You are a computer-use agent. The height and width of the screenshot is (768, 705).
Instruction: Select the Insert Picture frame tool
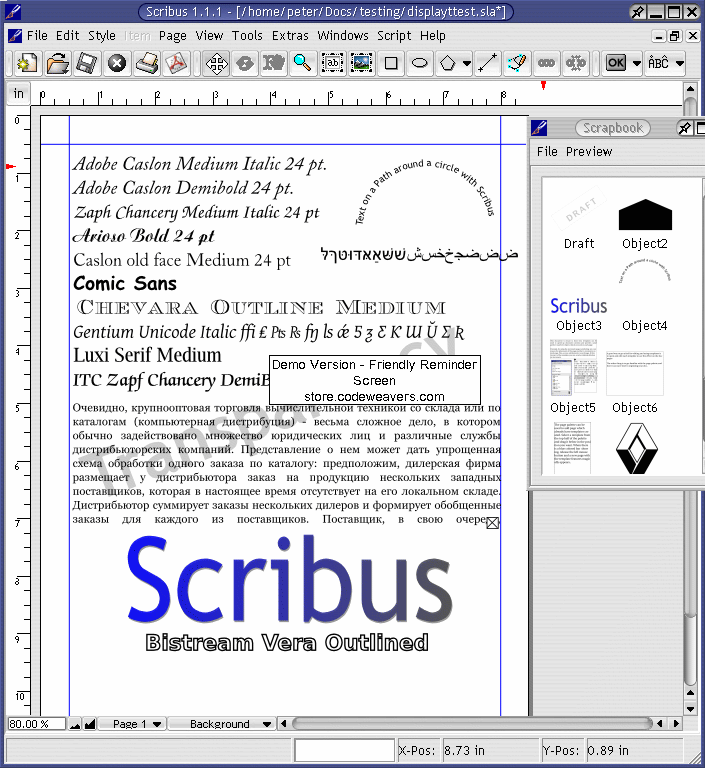click(361, 63)
